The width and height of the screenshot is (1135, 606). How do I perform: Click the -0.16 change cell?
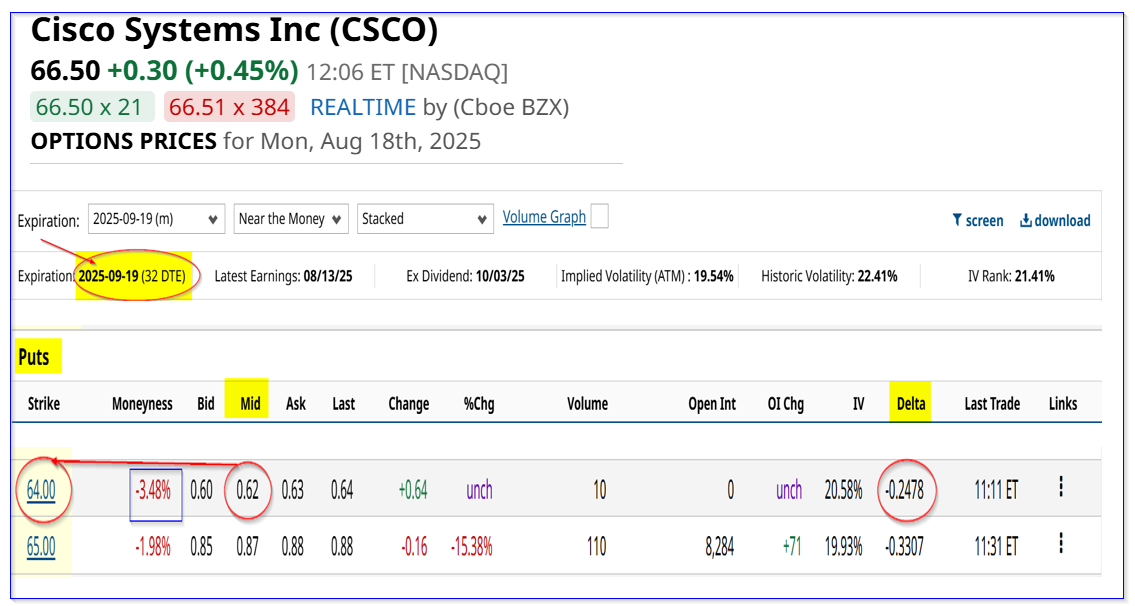click(x=414, y=547)
